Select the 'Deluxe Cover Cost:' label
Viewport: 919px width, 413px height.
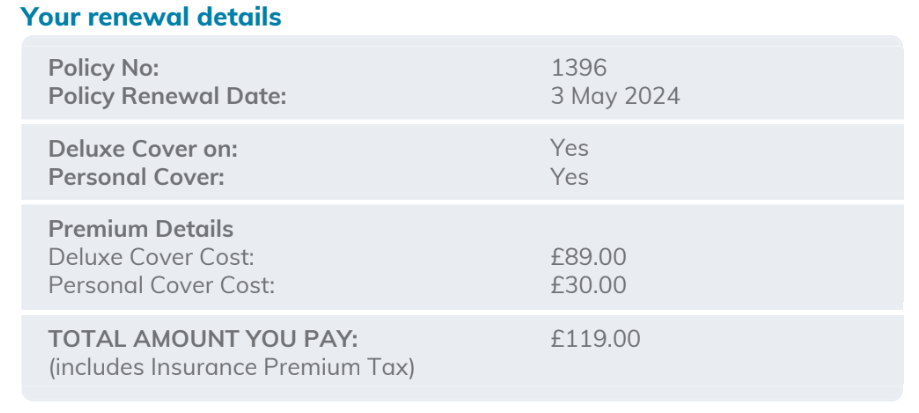pos(151,257)
